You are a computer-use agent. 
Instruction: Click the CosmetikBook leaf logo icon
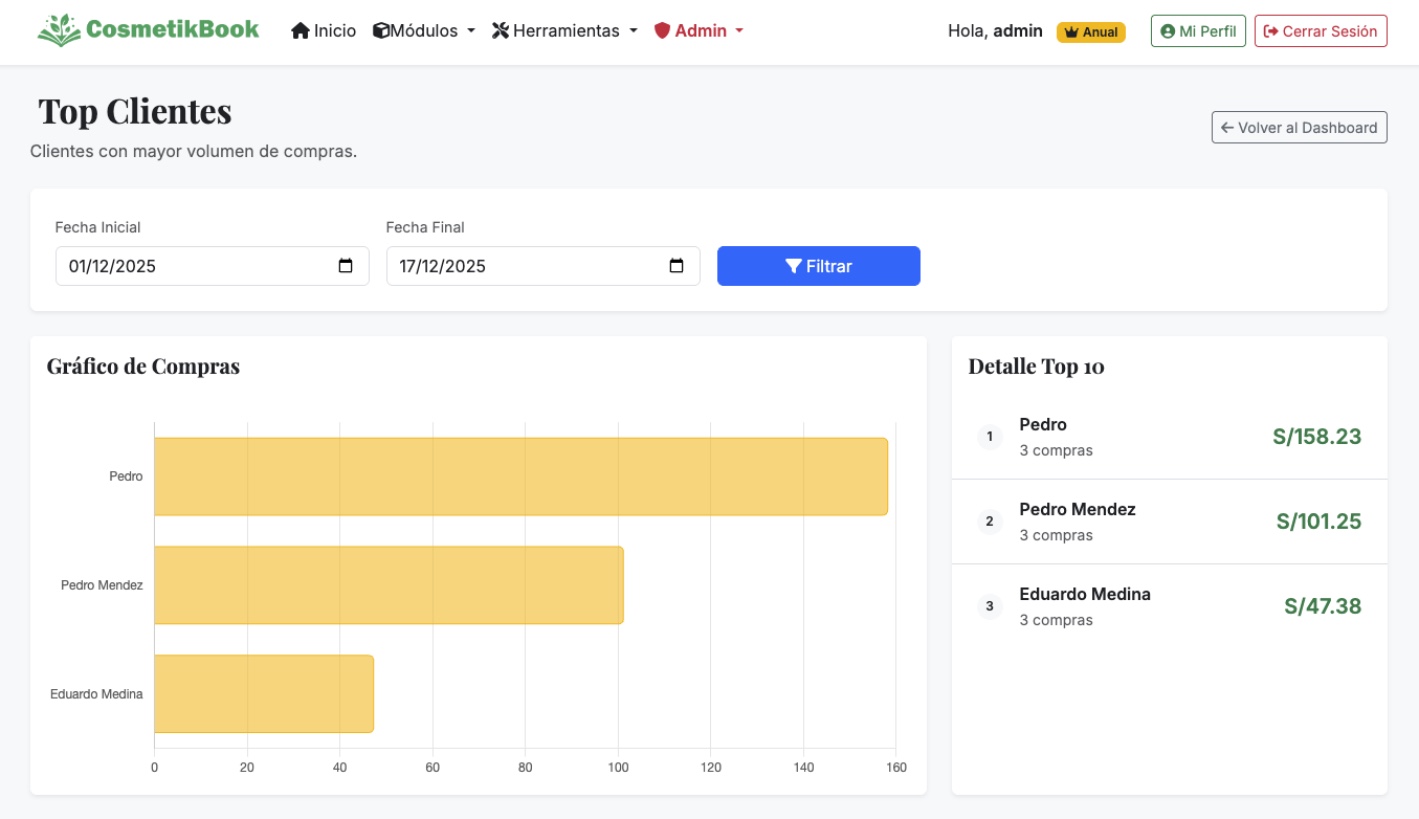tap(59, 30)
